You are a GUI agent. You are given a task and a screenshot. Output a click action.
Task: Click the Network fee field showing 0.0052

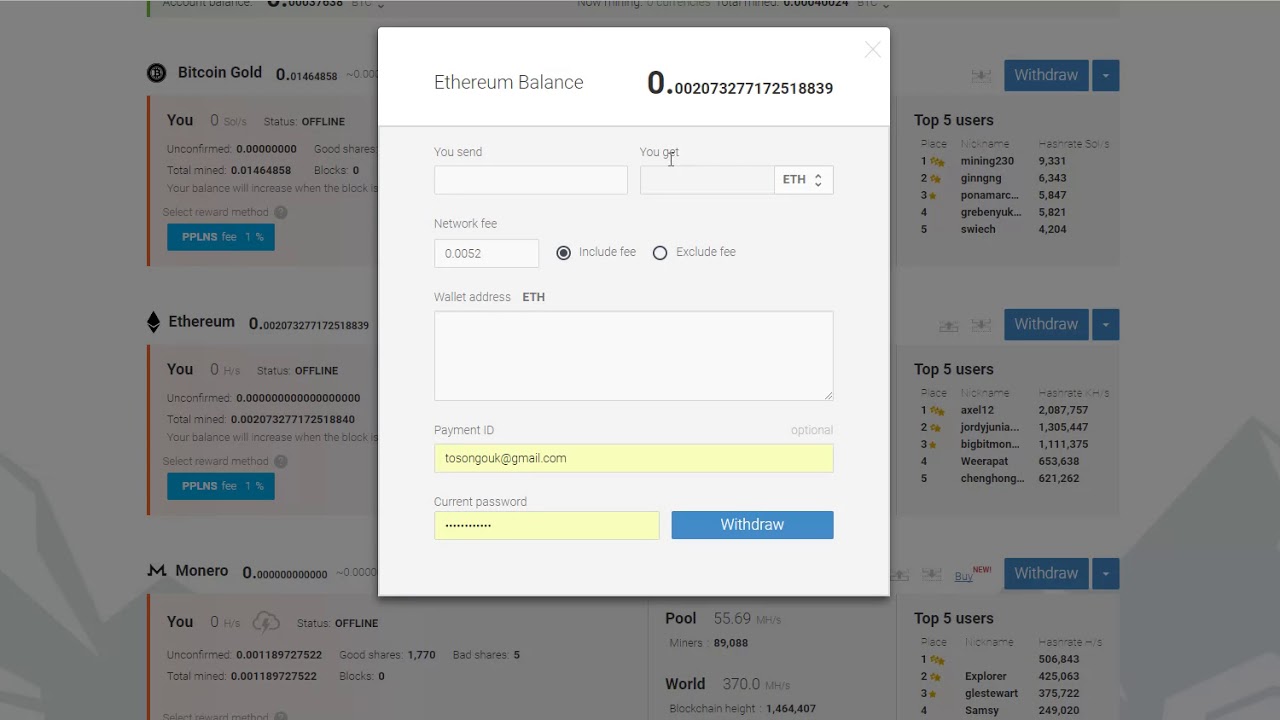click(486, 253)
